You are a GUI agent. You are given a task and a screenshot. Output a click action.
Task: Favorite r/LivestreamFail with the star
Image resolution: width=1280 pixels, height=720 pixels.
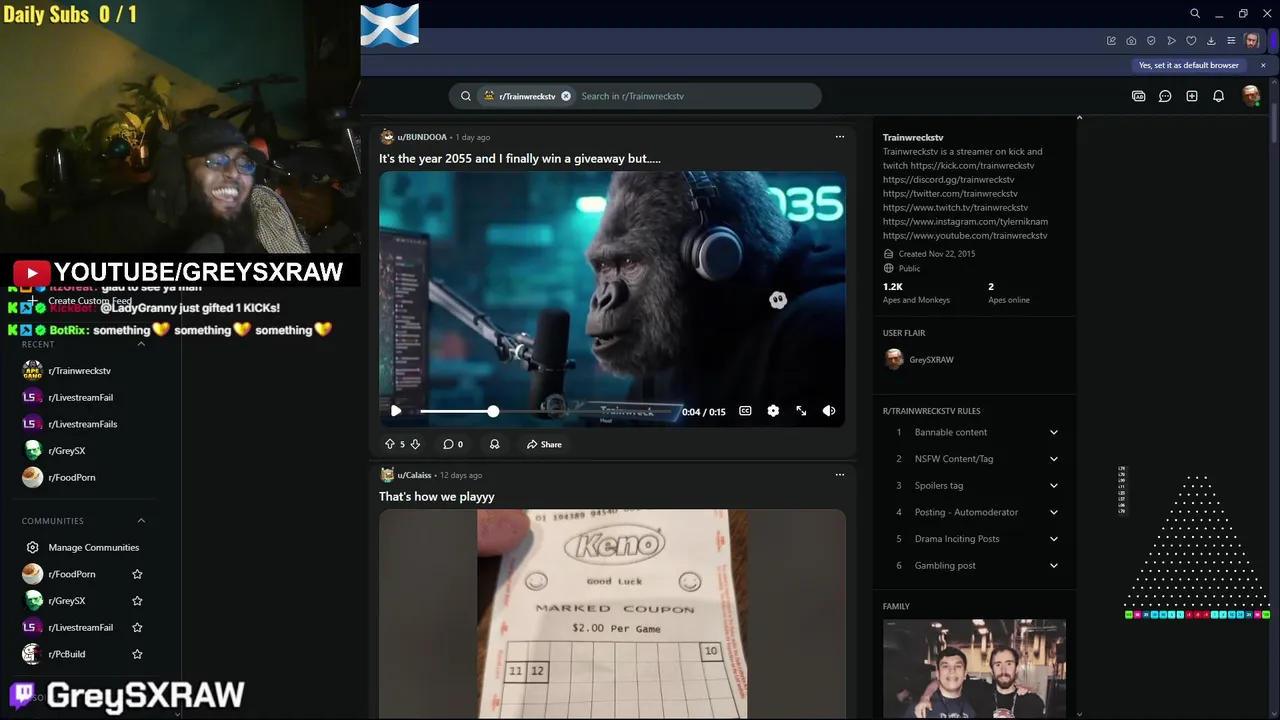tap(137, 627)
